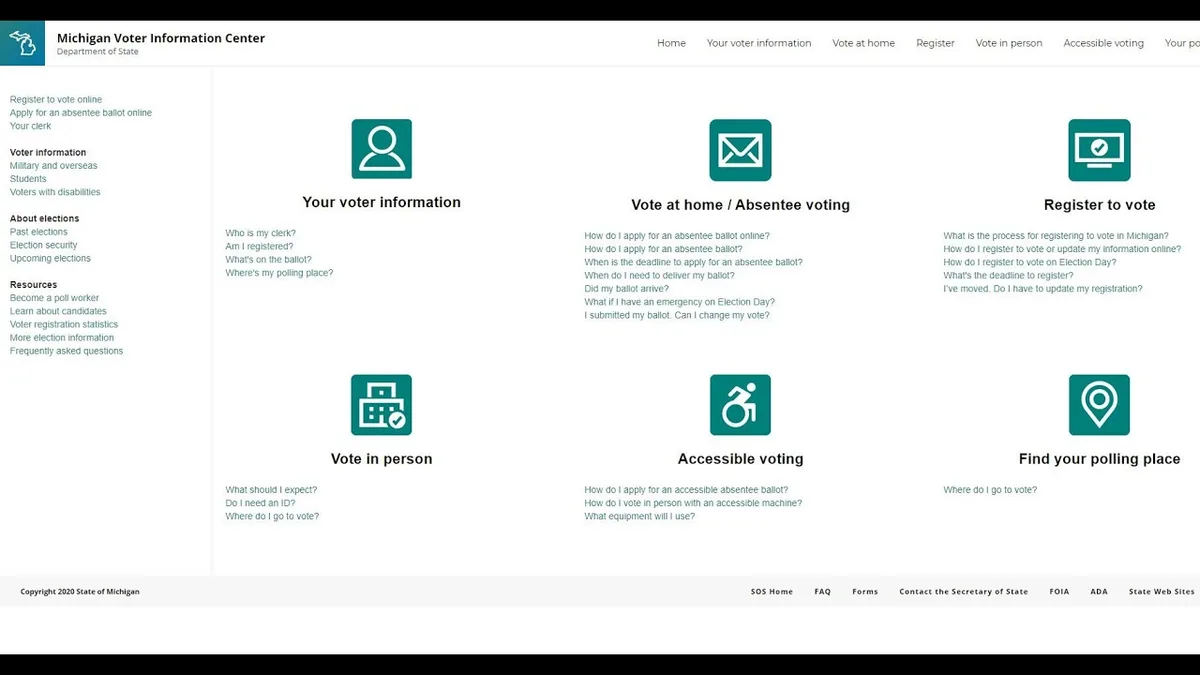Screen dimensions: 1200x675
Task: Click the person icon for voter information
Action: [x=381, y=149]
